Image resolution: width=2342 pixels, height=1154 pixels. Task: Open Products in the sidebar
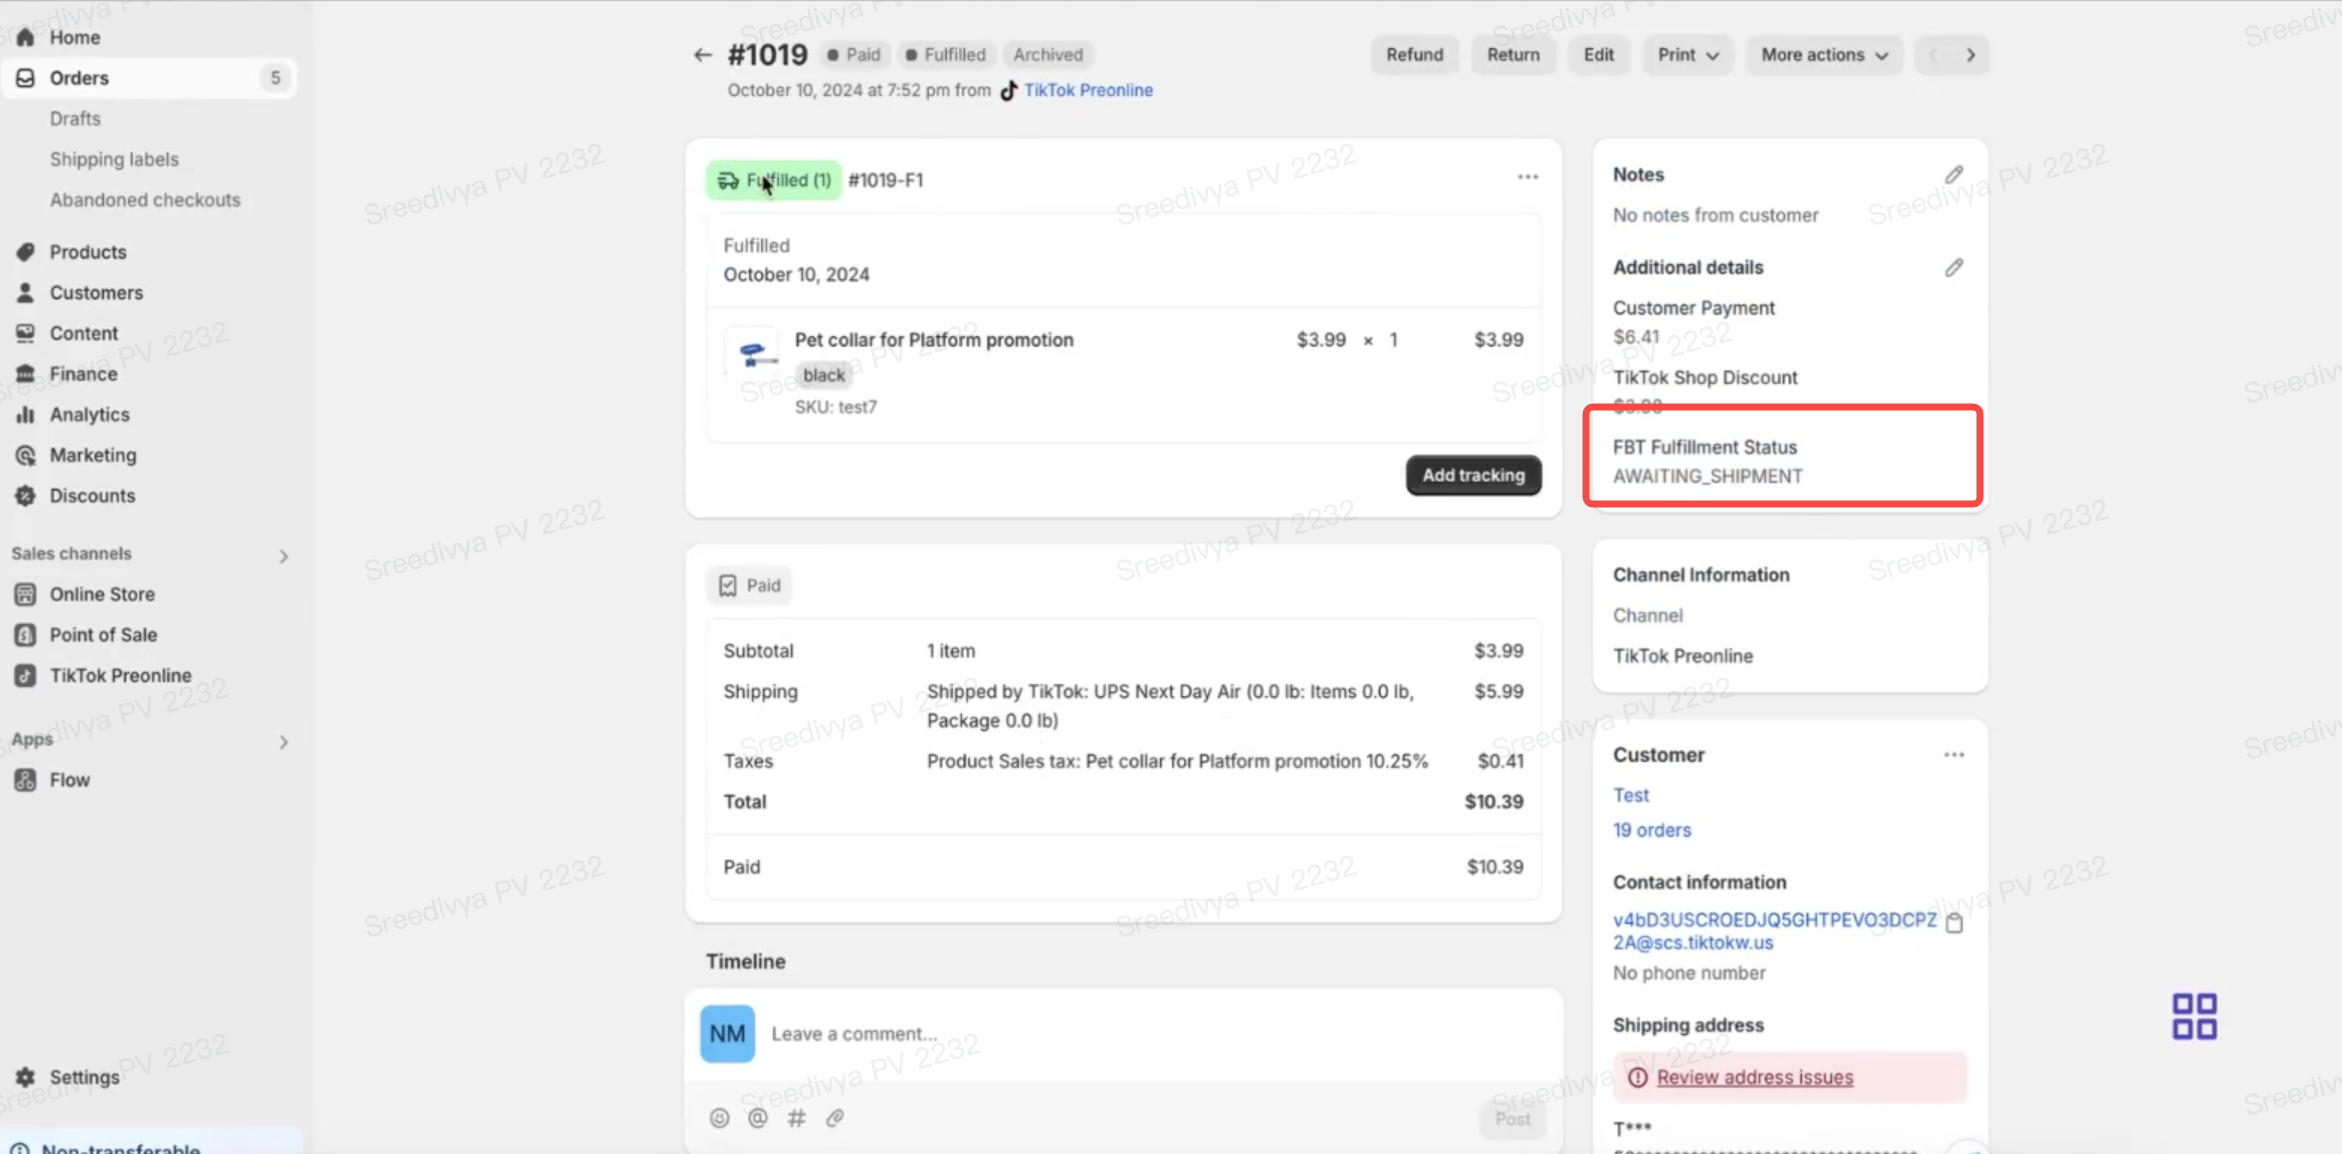click(87, 252)
